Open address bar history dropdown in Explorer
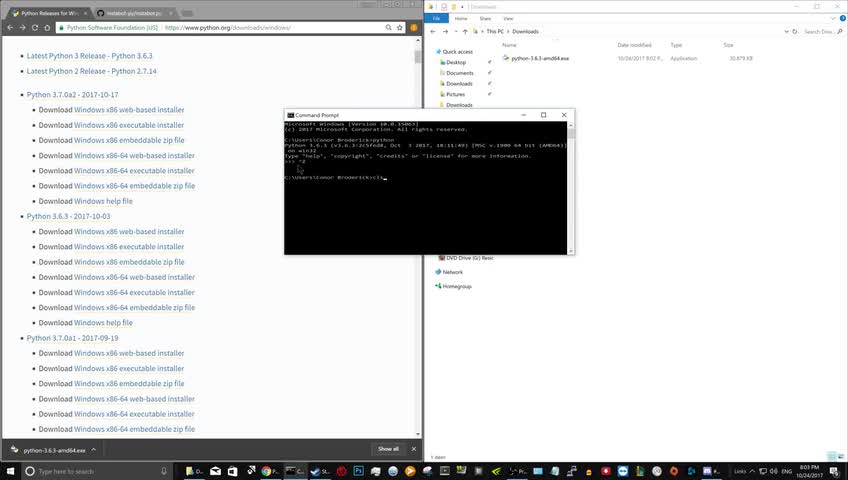 786,32
